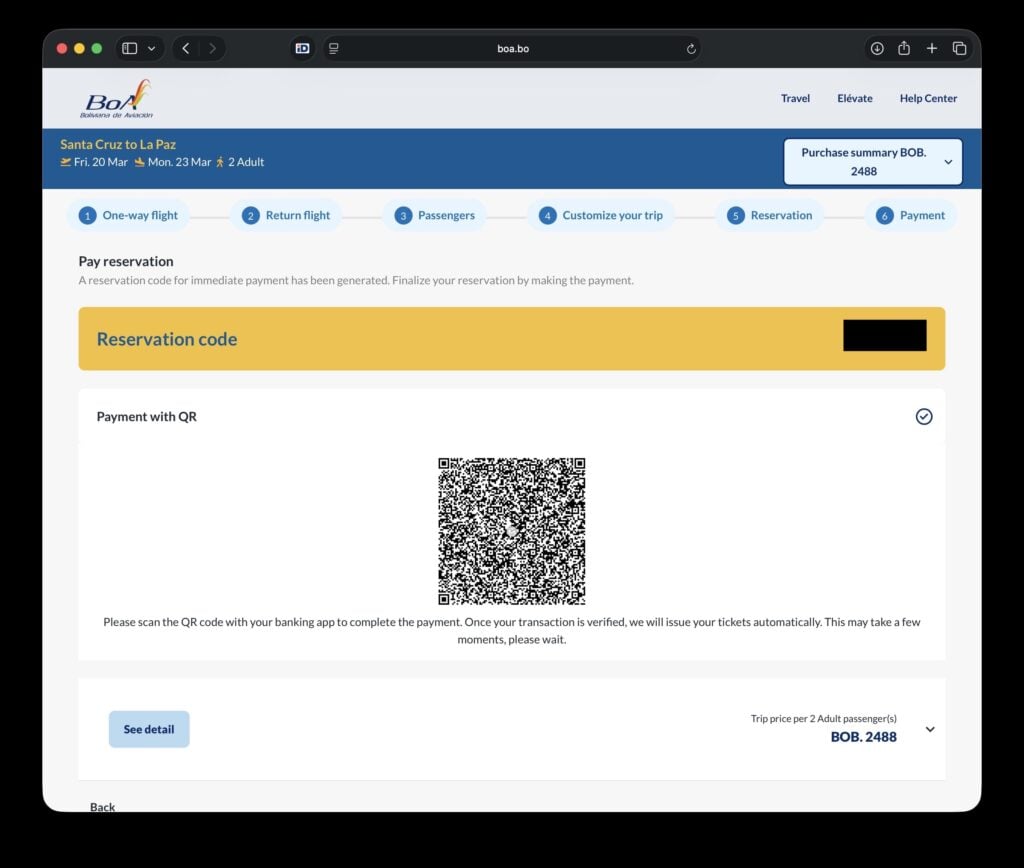Open the sidebar options dropdown arrow
Image resolution: width=1024 pixels, height=868 pixels.
(x=152, y=48)
